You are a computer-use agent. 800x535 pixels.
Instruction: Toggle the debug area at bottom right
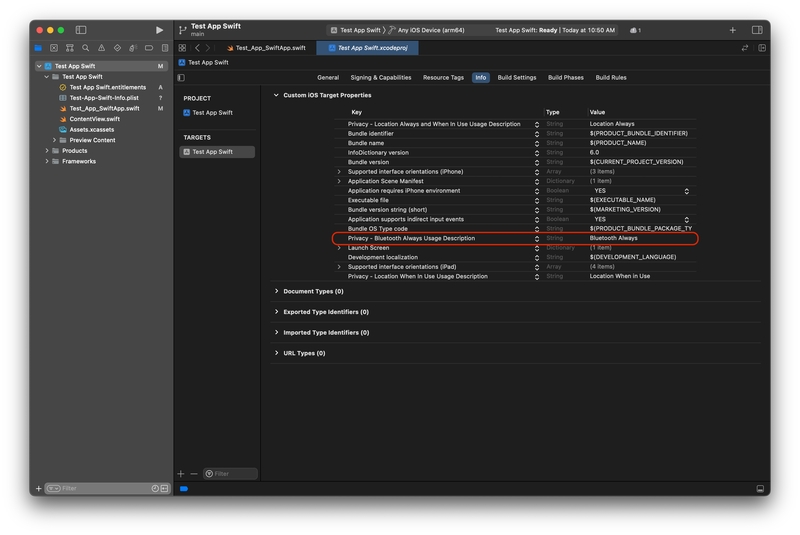pos(760,489)
